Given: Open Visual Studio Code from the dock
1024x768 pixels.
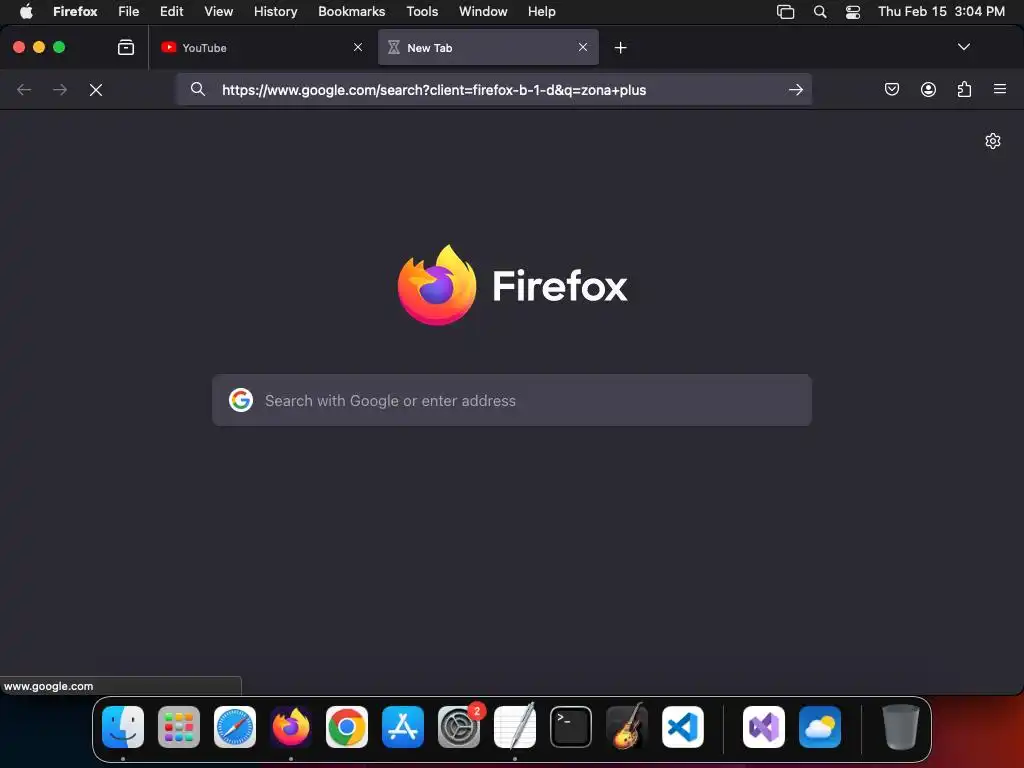Looking at the screenshot, I should point(683,726).
